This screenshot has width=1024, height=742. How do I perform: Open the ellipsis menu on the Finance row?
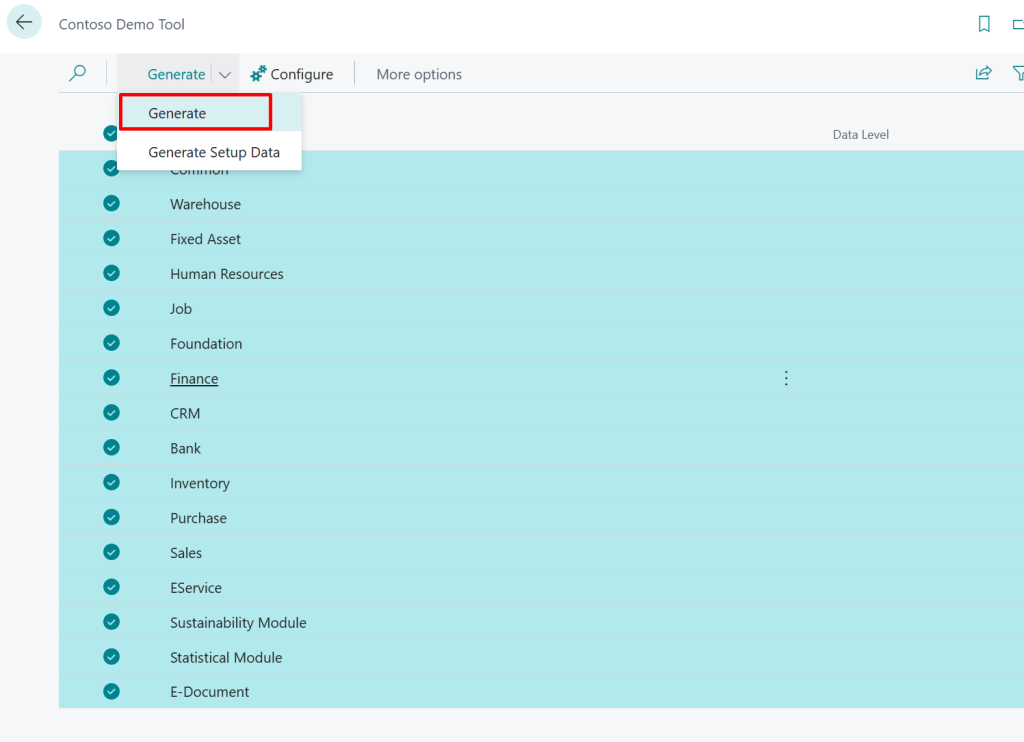786,378
